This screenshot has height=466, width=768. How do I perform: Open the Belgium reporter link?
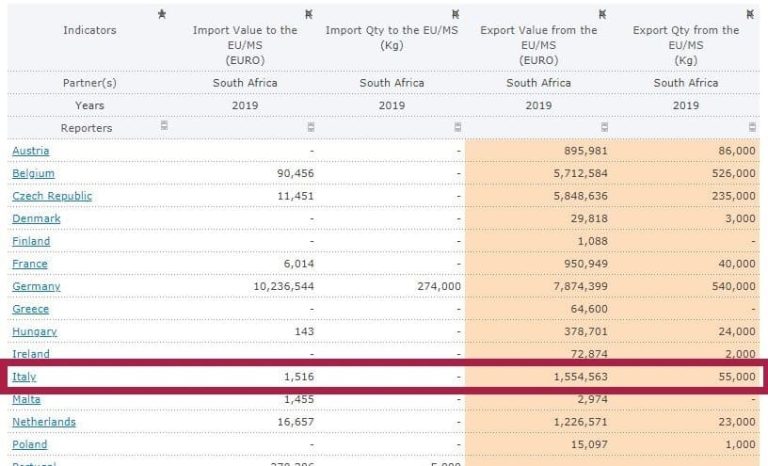(x=33, y=173)
